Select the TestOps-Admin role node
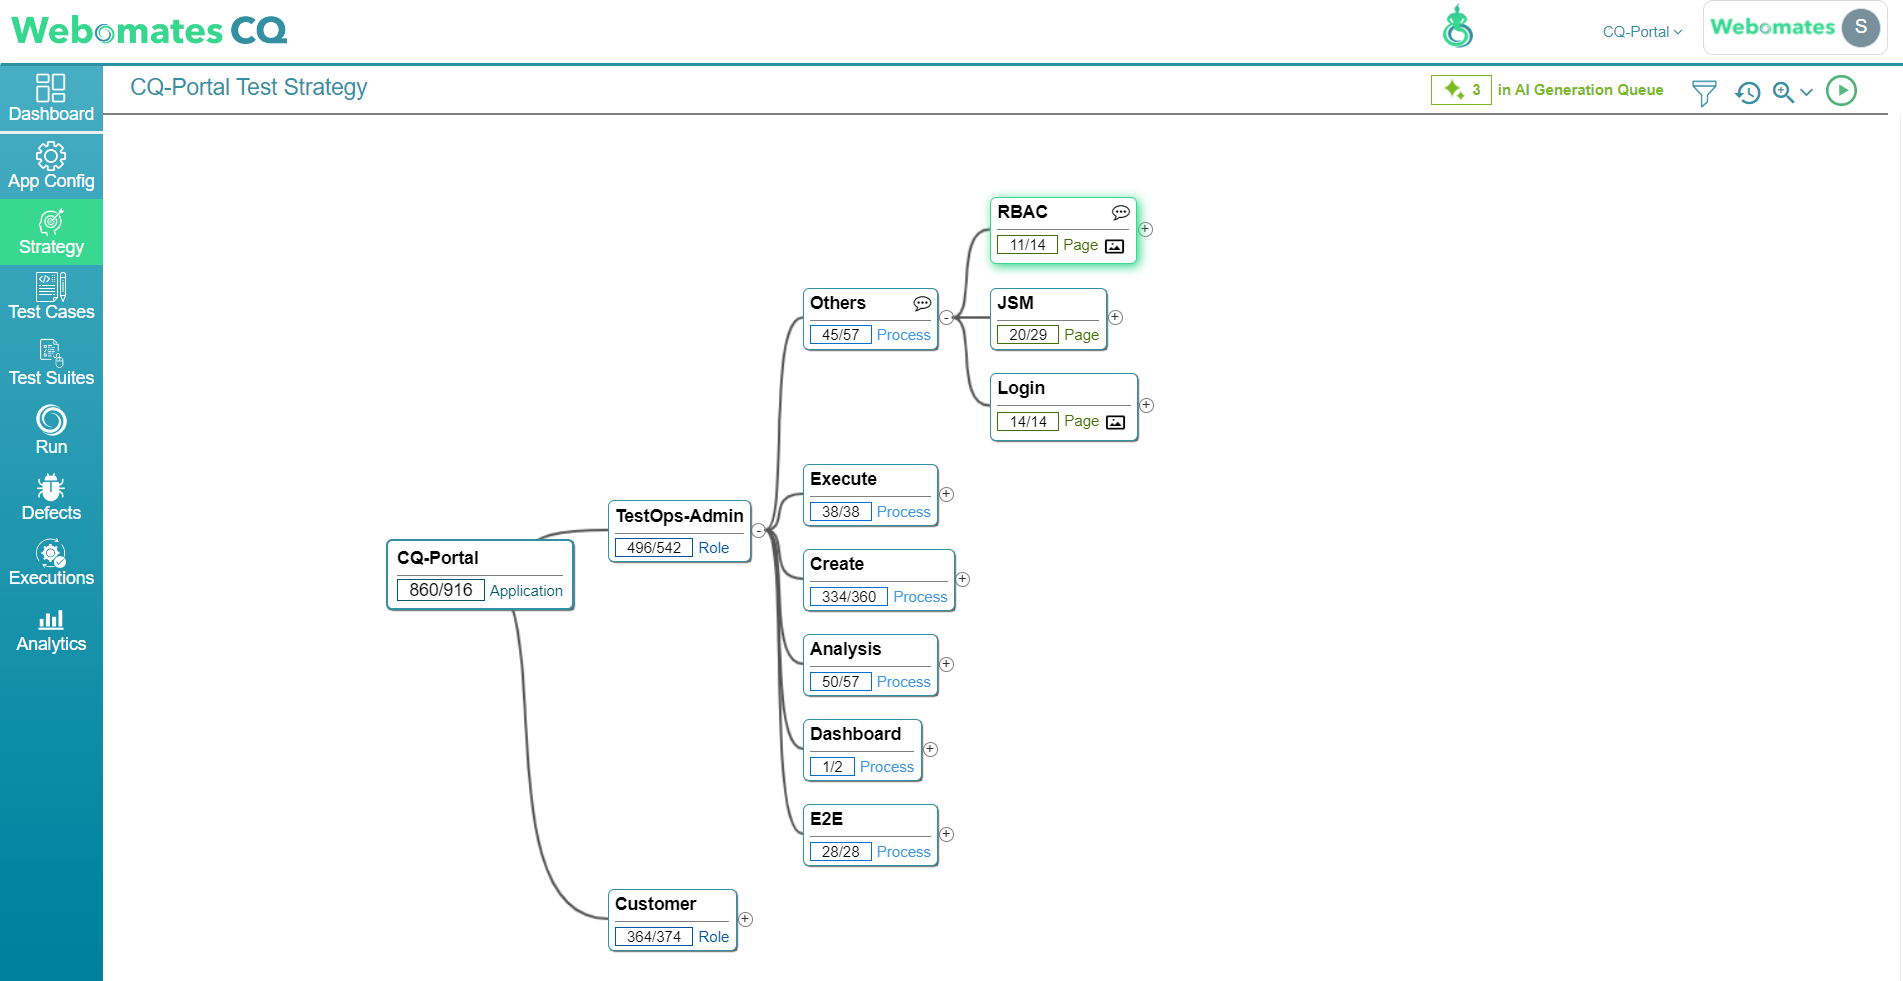The image size is (1903, 981). 680,531
